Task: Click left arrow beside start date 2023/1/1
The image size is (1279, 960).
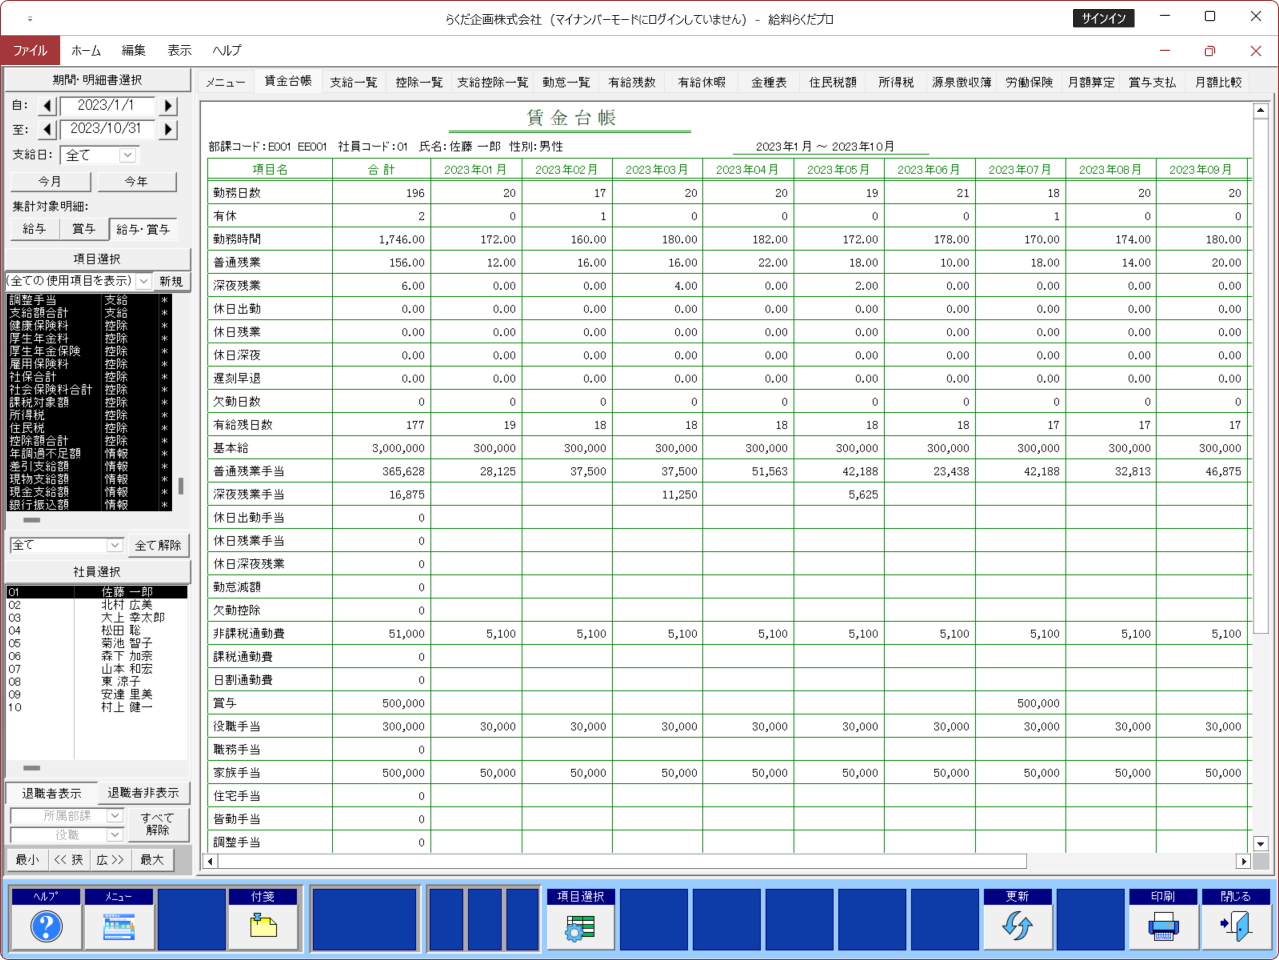Action: 47,106
